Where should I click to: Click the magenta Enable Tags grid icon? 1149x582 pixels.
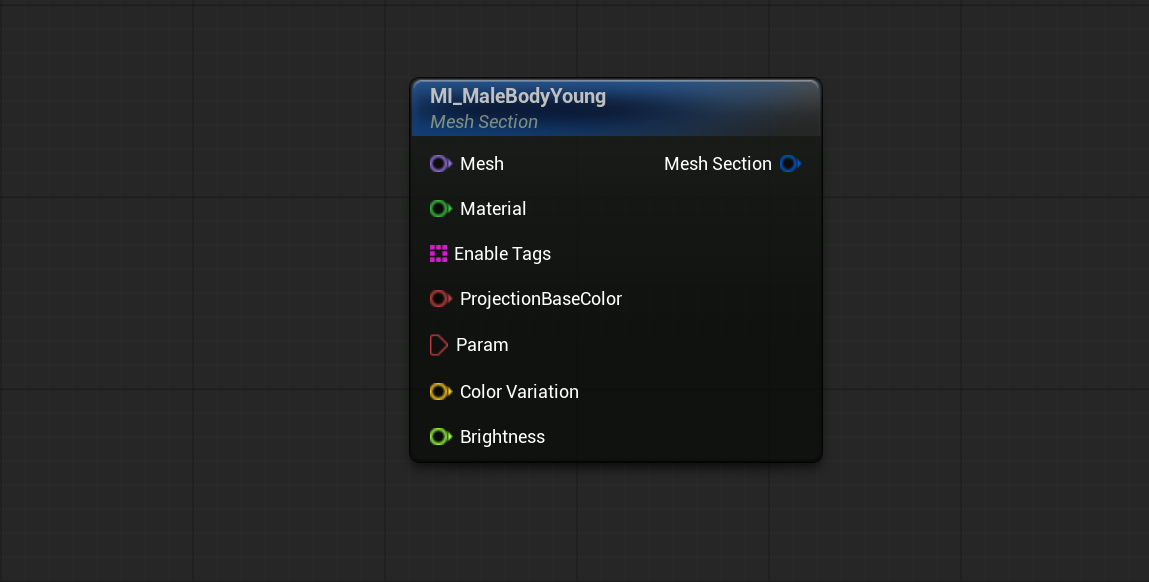pyautogui.click(x=438, y=254)
